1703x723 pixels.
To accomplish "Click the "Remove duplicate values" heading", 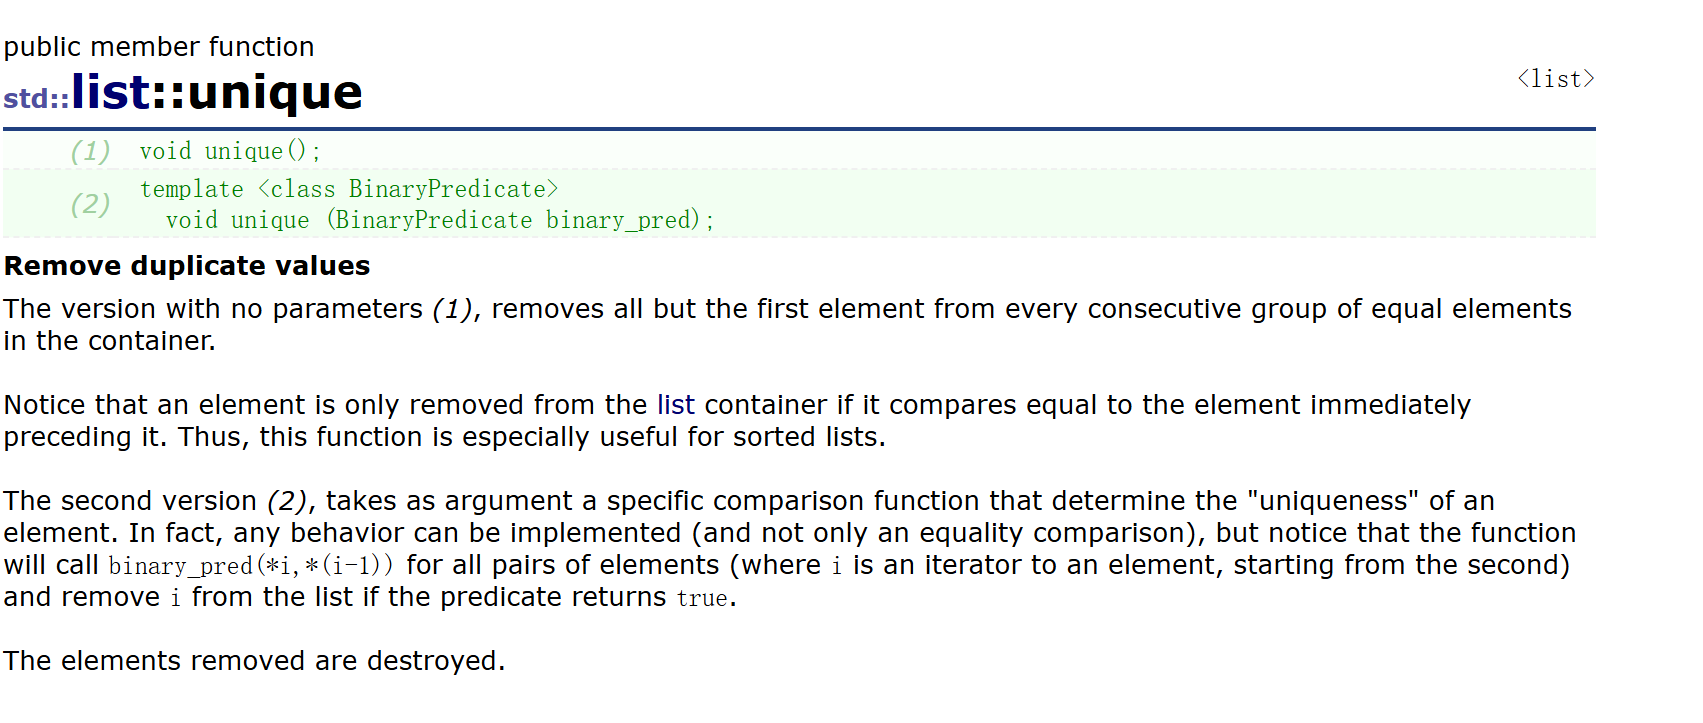I will point(187,266).
